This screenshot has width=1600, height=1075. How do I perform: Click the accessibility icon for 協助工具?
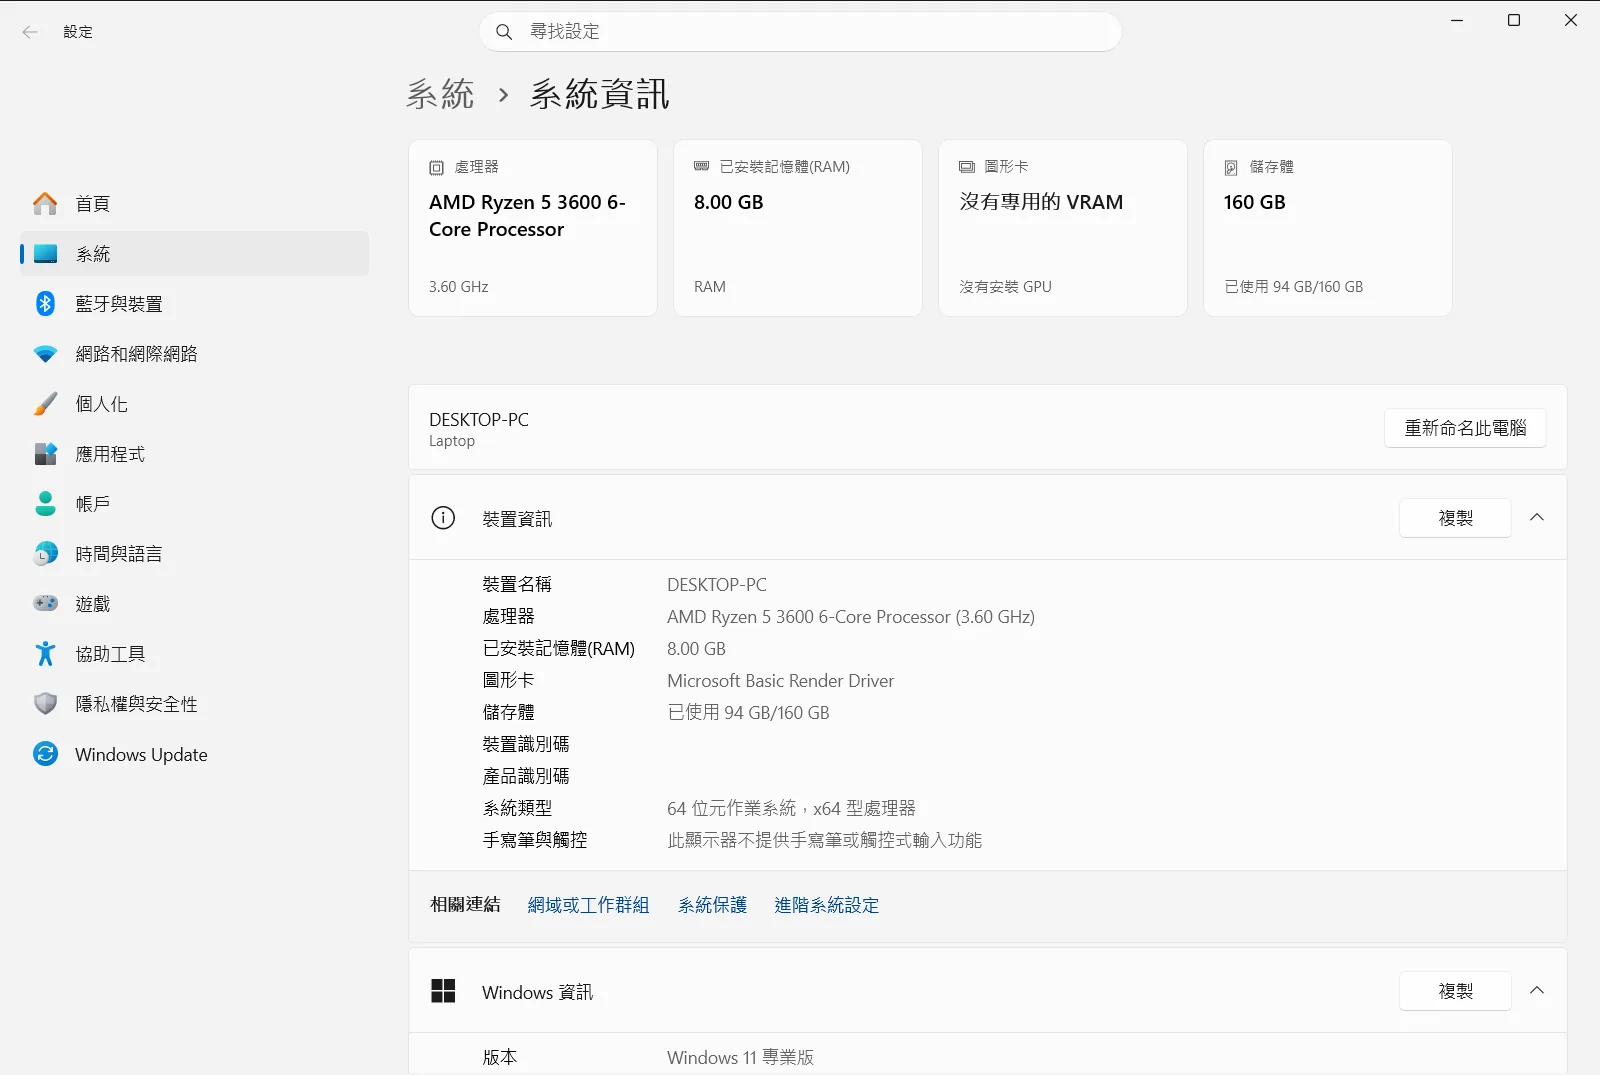pos(45,654)
